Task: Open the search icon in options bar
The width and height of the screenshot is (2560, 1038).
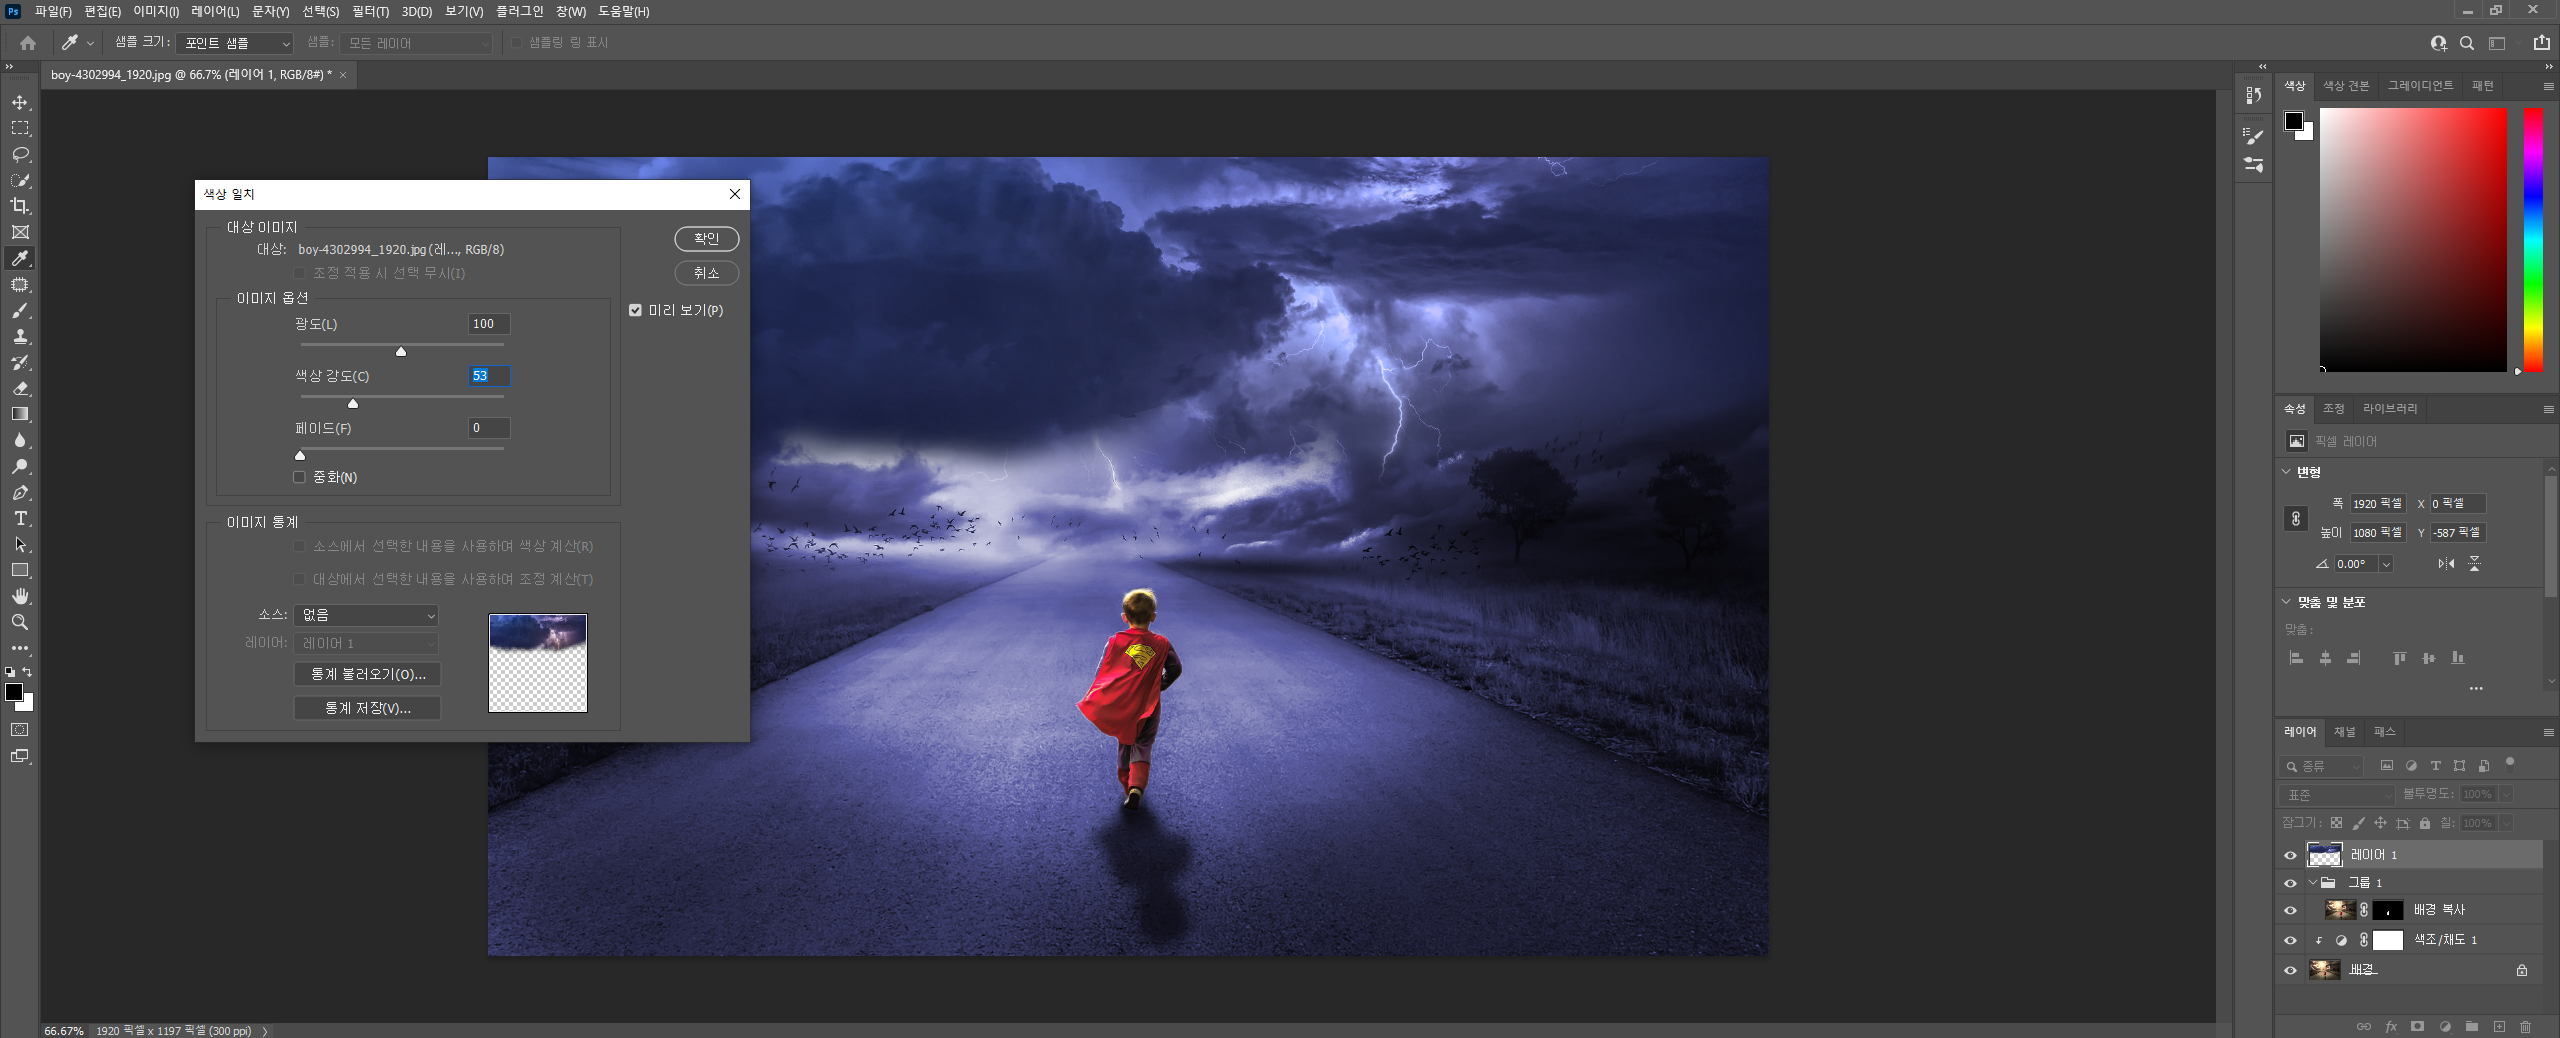Action: click(x=2467, y=43)
